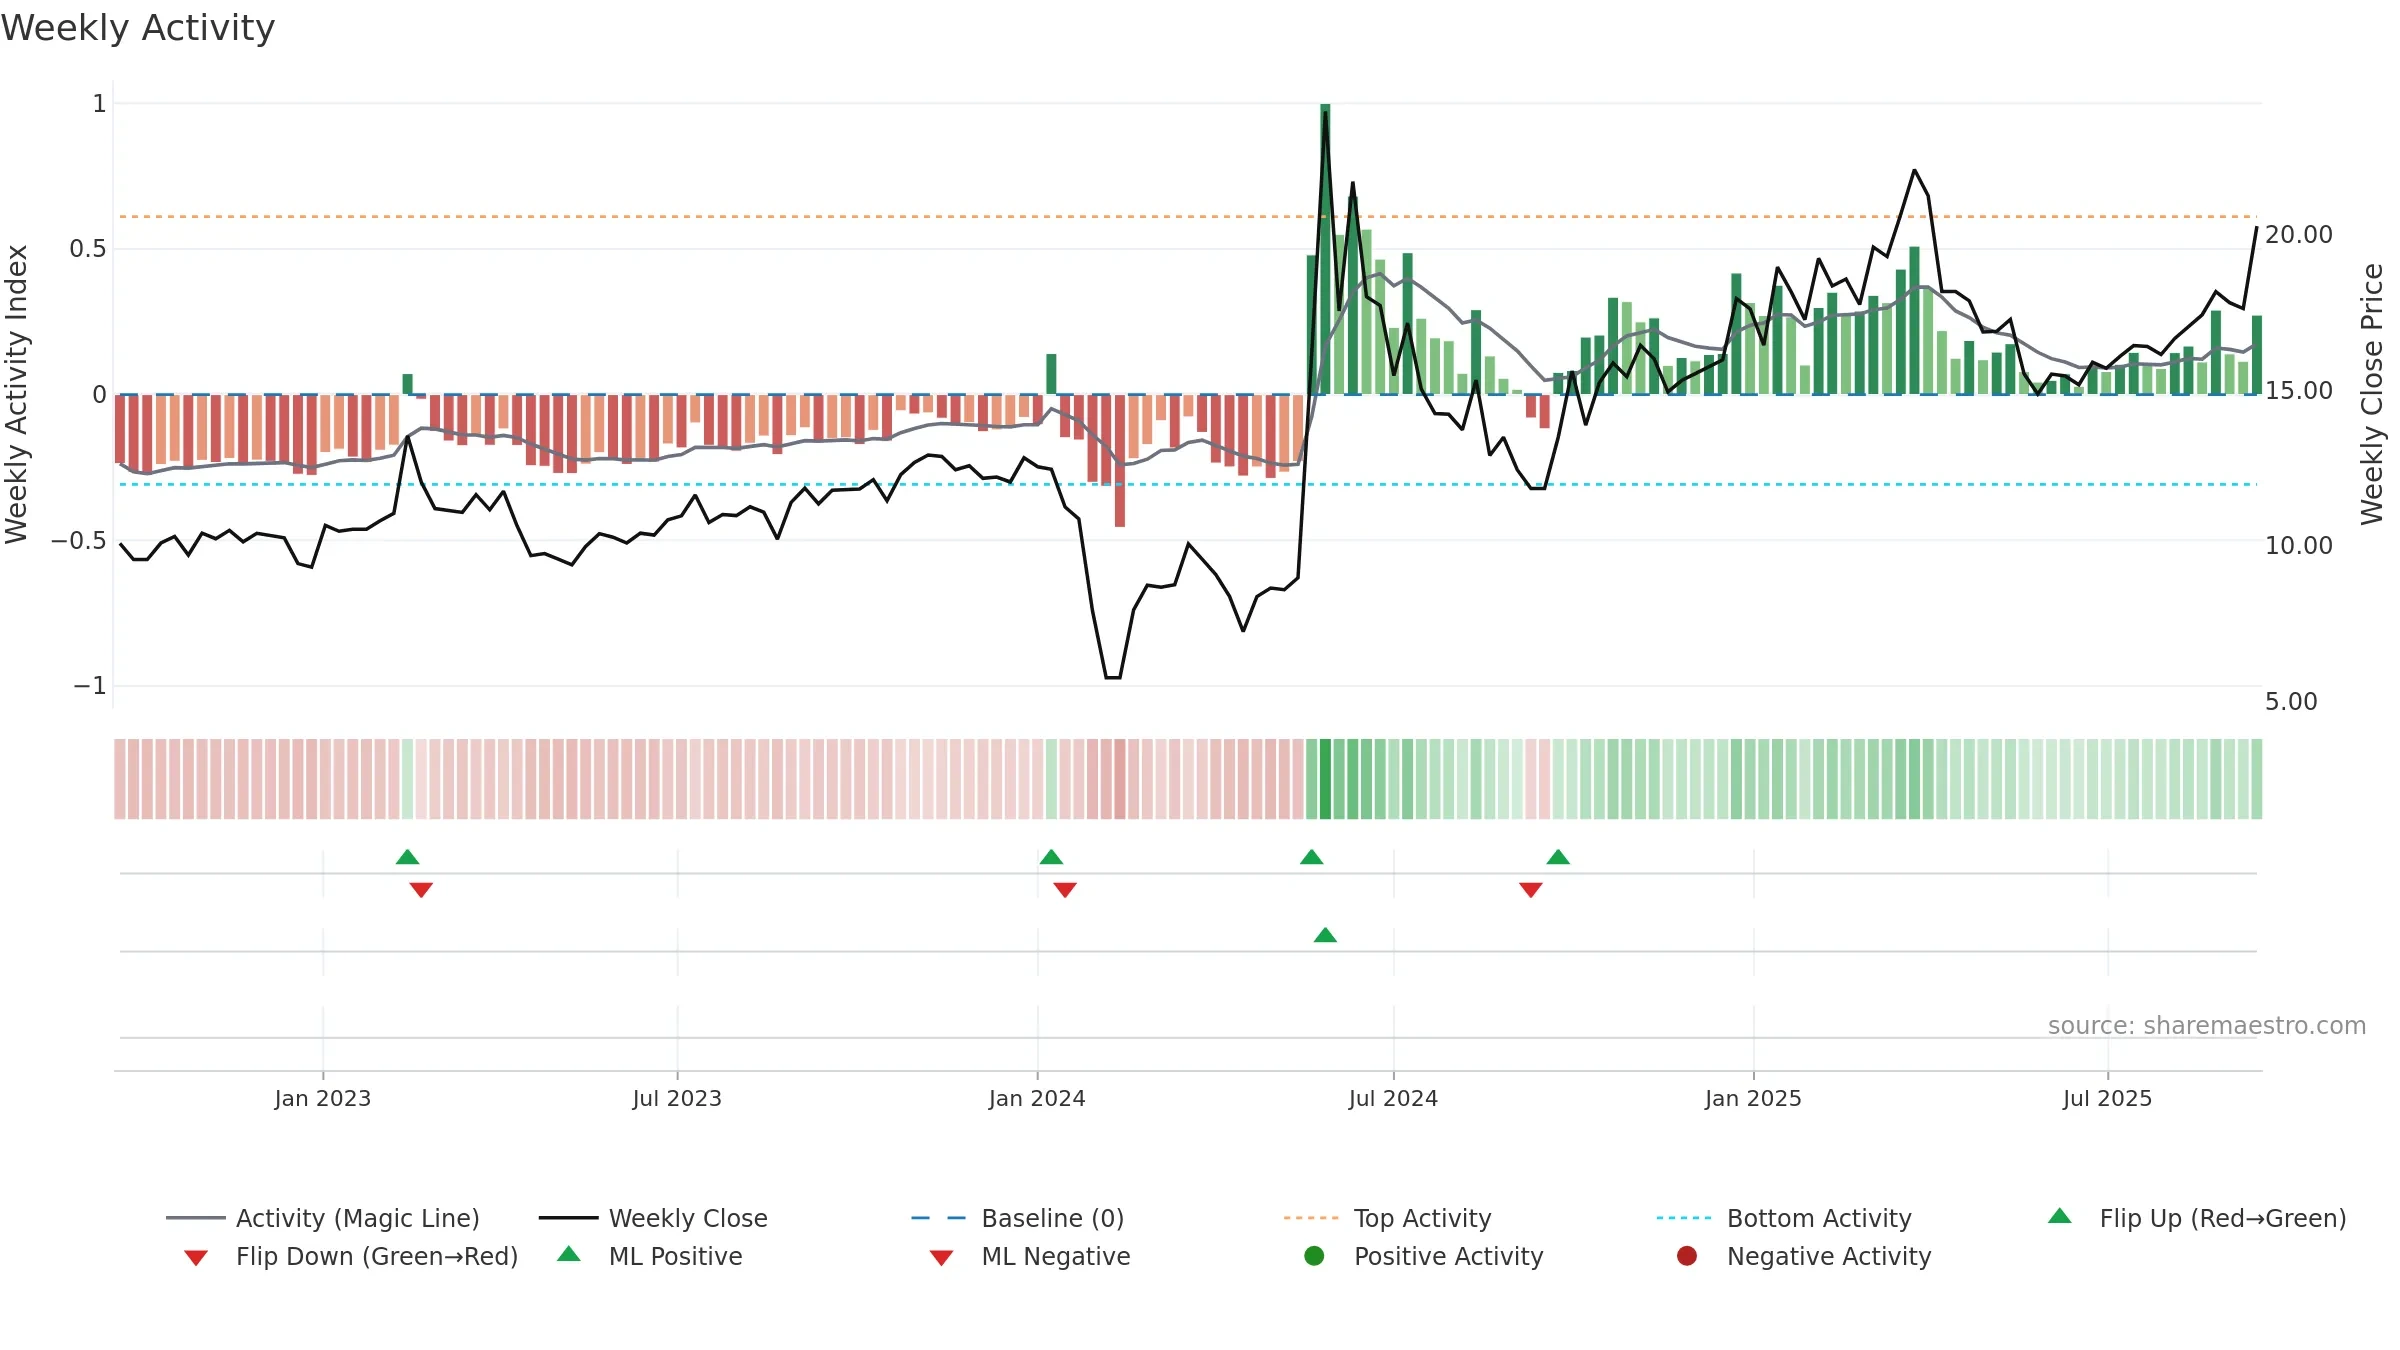Click the darkest green heatmap cell in the strip

tap(1325, 779)
